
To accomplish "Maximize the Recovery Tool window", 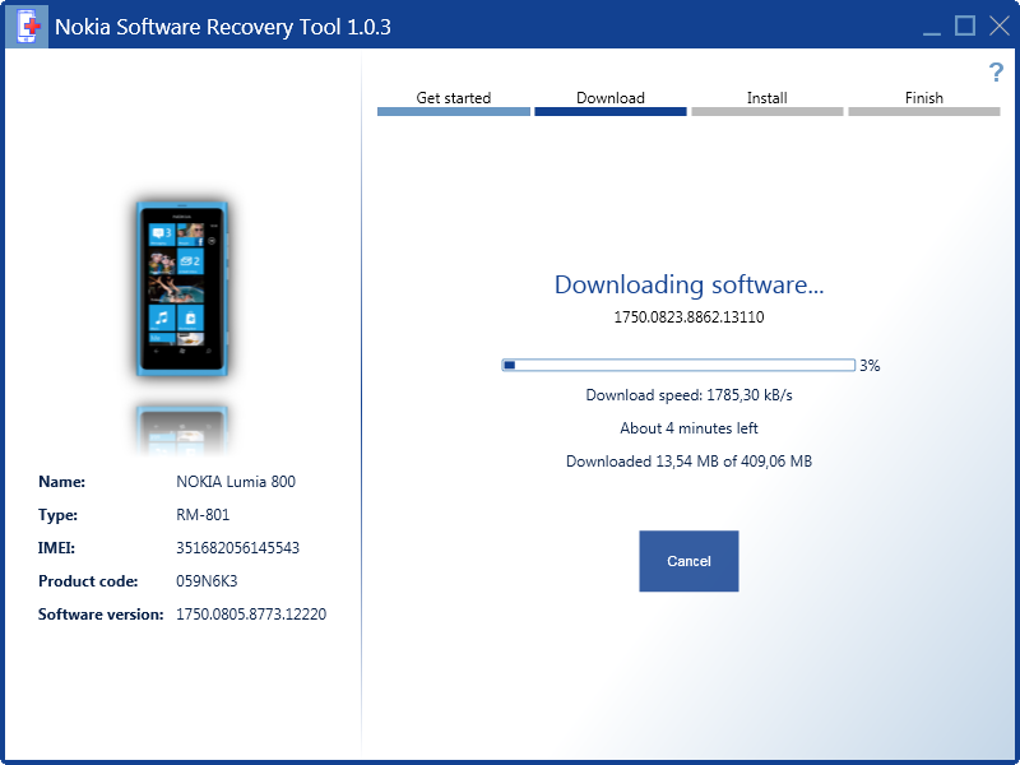I will [x=965, y=26].
